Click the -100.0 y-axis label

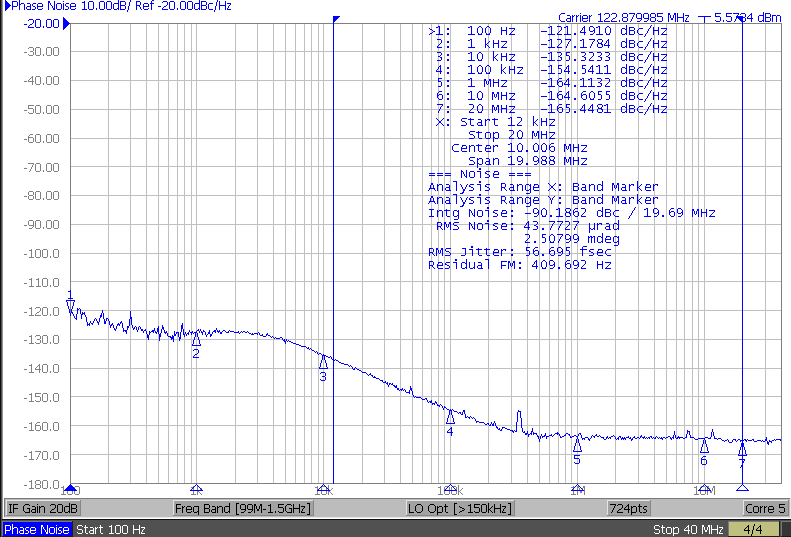click(x=42, y=254)
